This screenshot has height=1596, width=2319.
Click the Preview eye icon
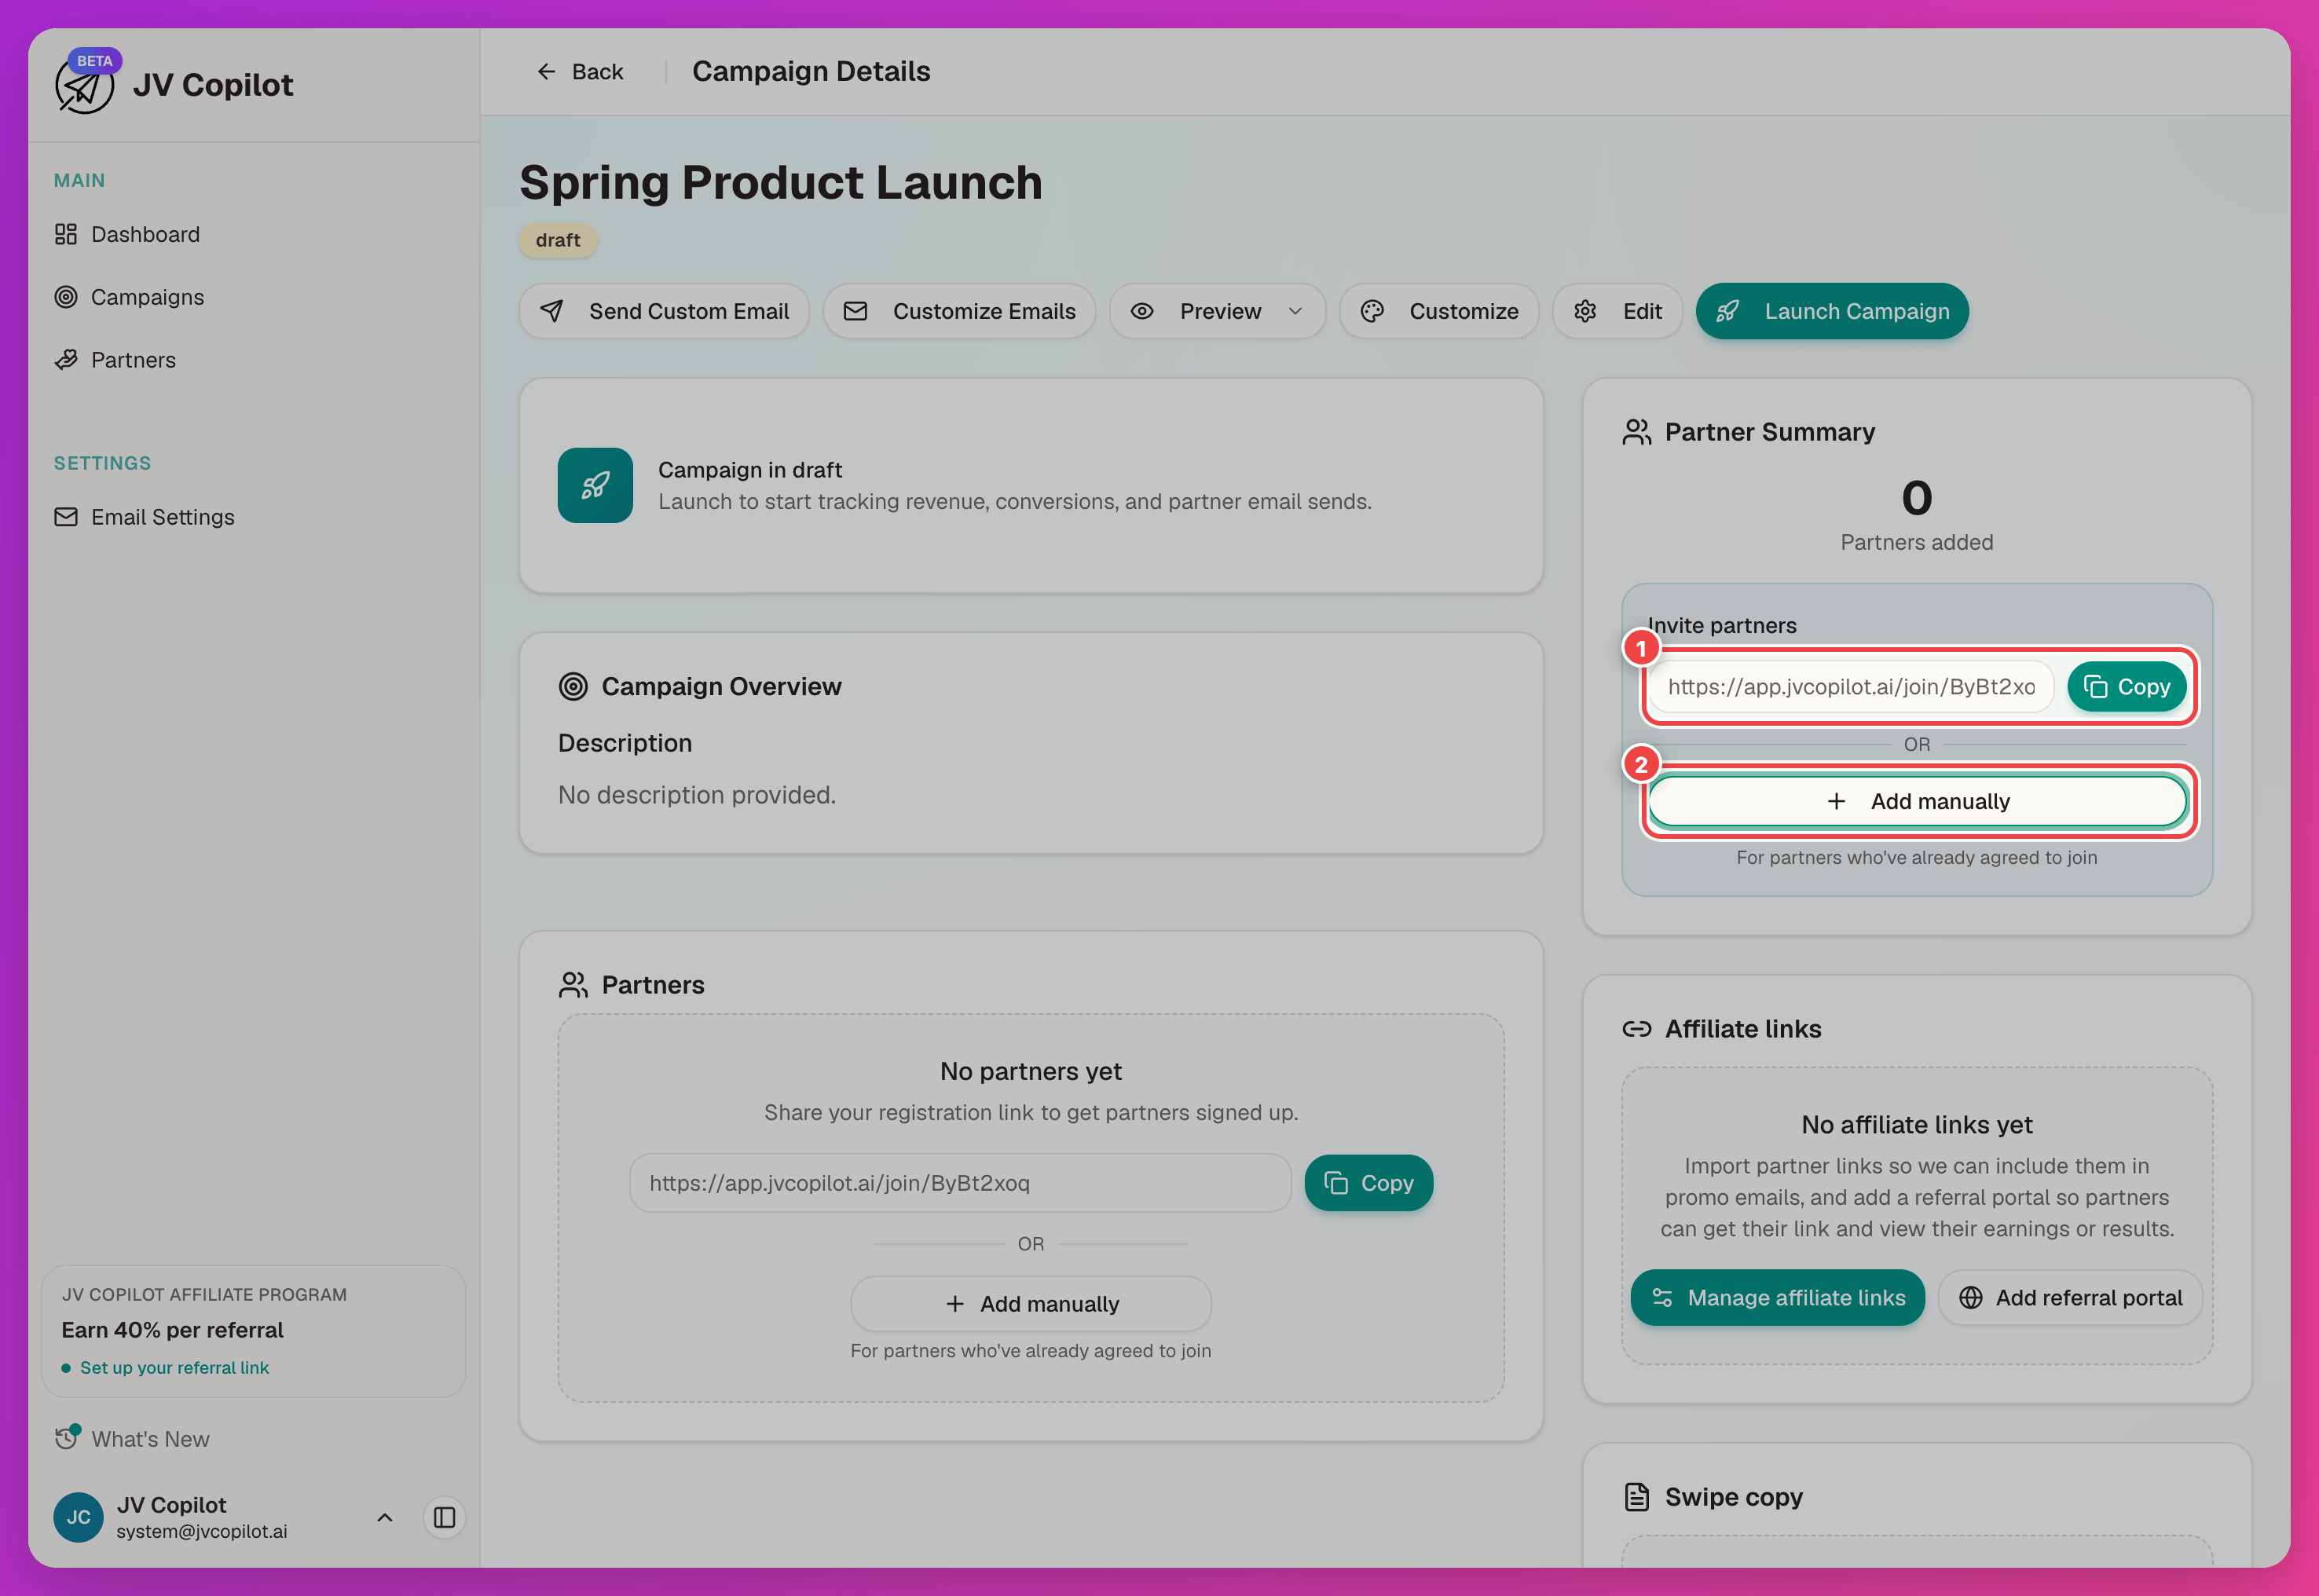coord(1142,311)
